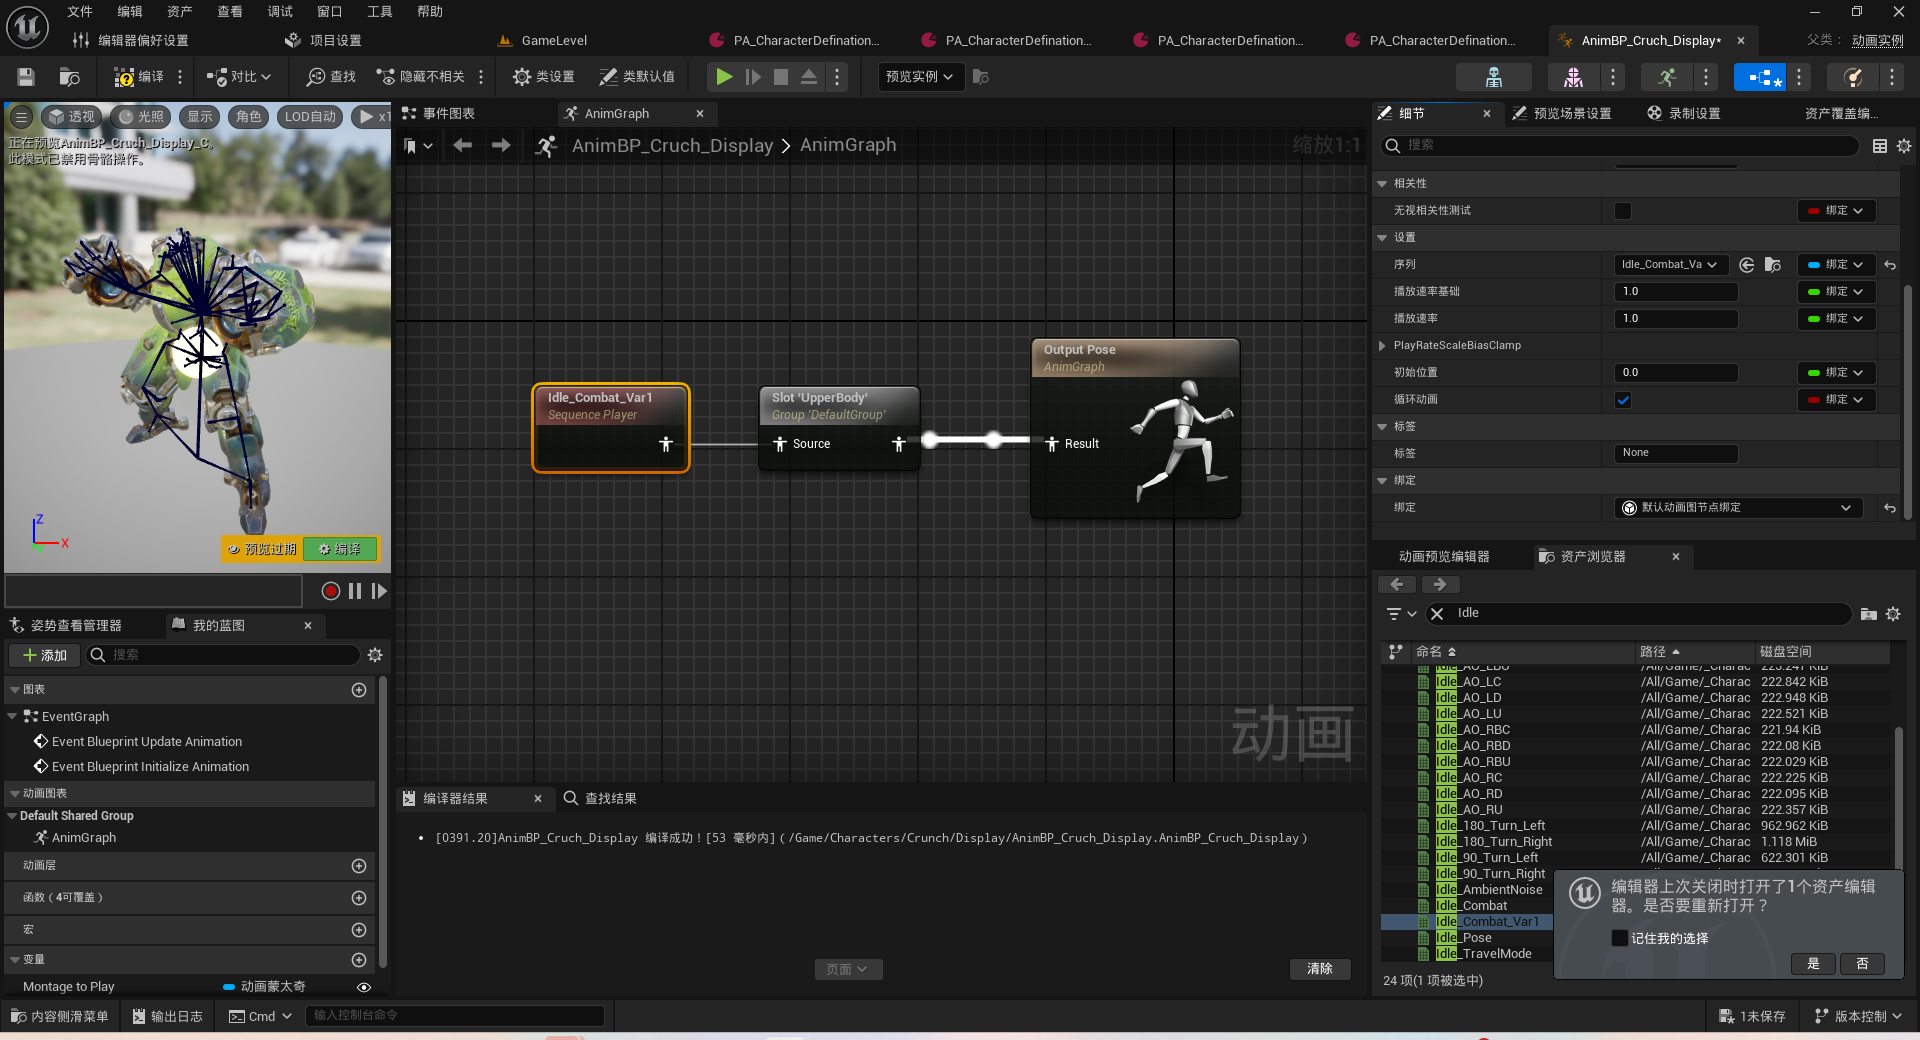1920x1040 pixels.
Task: Open the default anim node binding dropdown
Action: (1738, 508)
